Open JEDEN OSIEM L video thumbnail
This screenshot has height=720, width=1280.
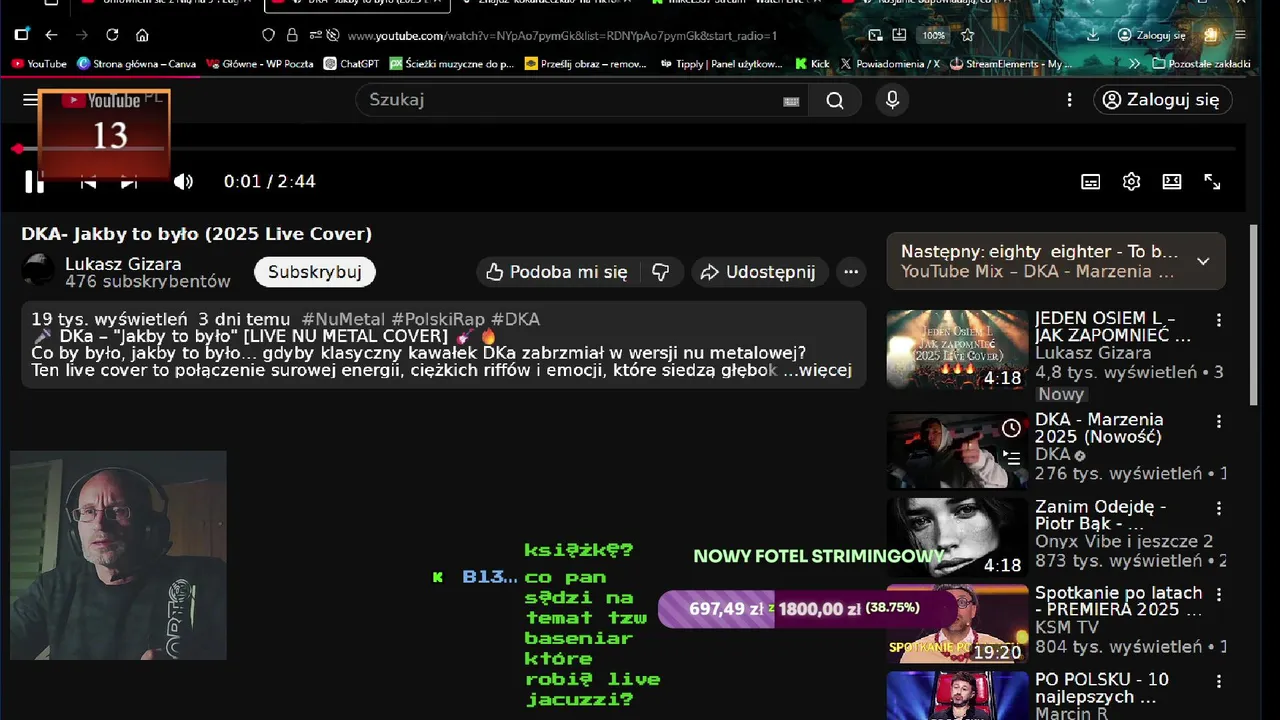pyautogui.click(x=957, y=349)
